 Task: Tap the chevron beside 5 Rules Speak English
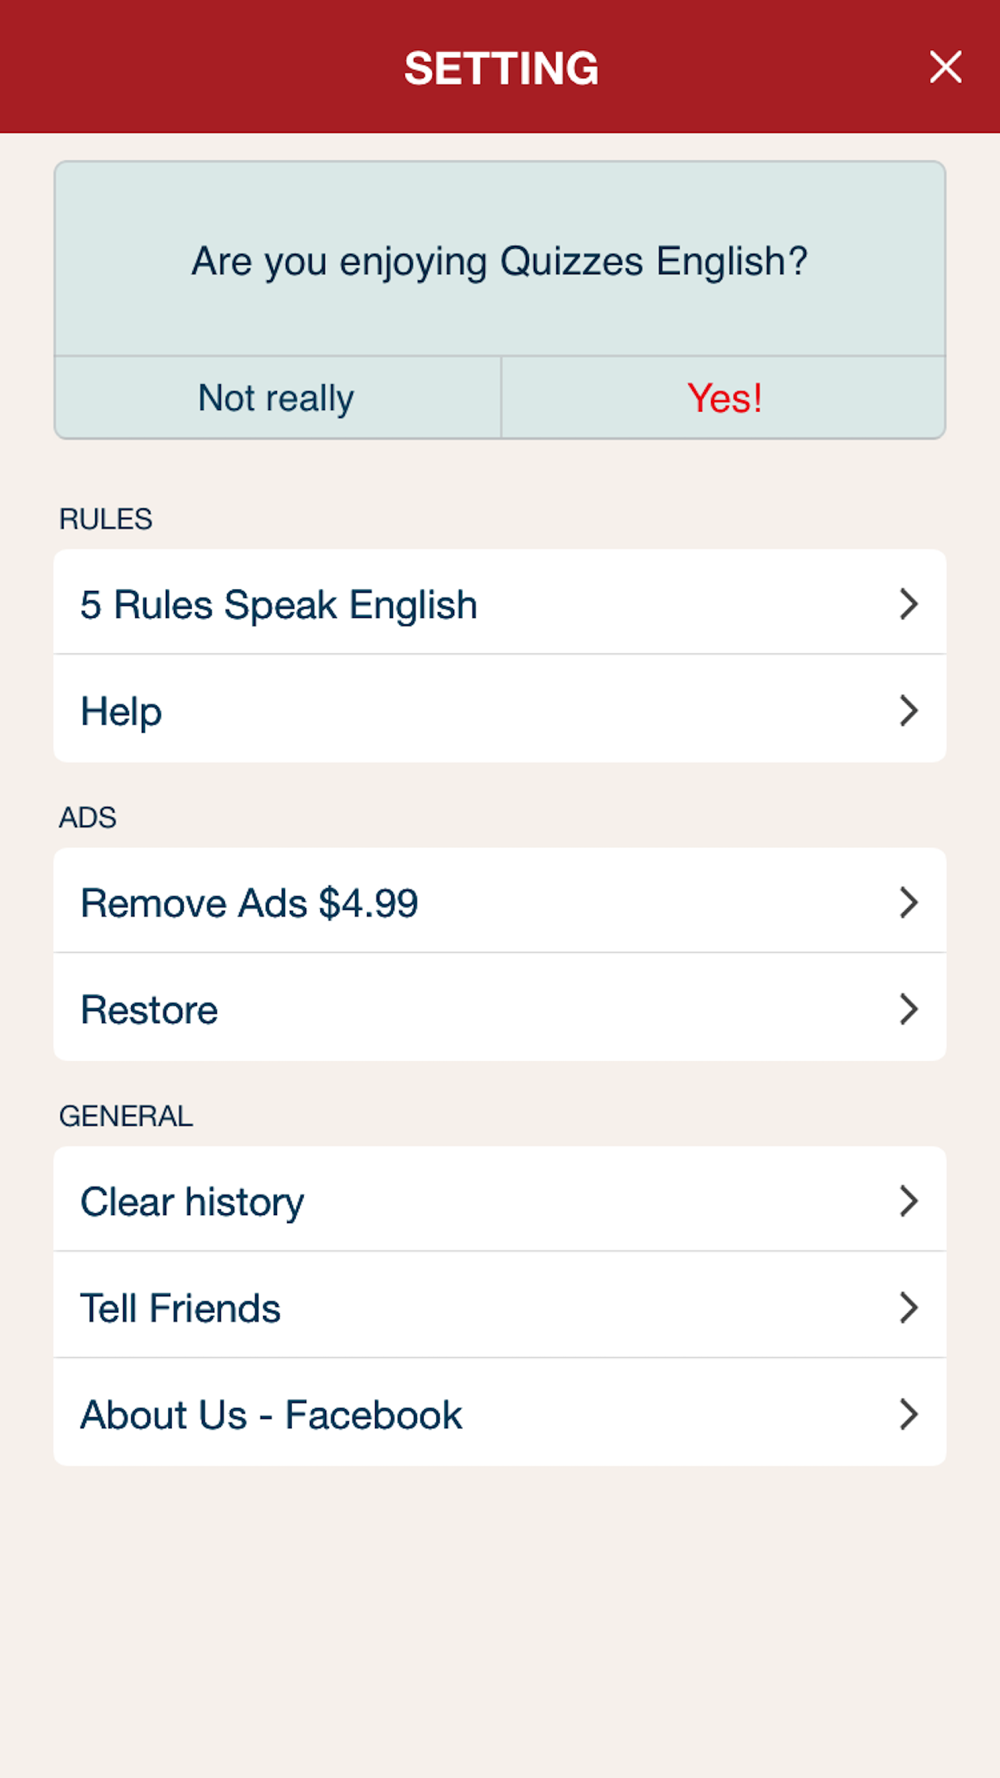(x=908, y=604)
